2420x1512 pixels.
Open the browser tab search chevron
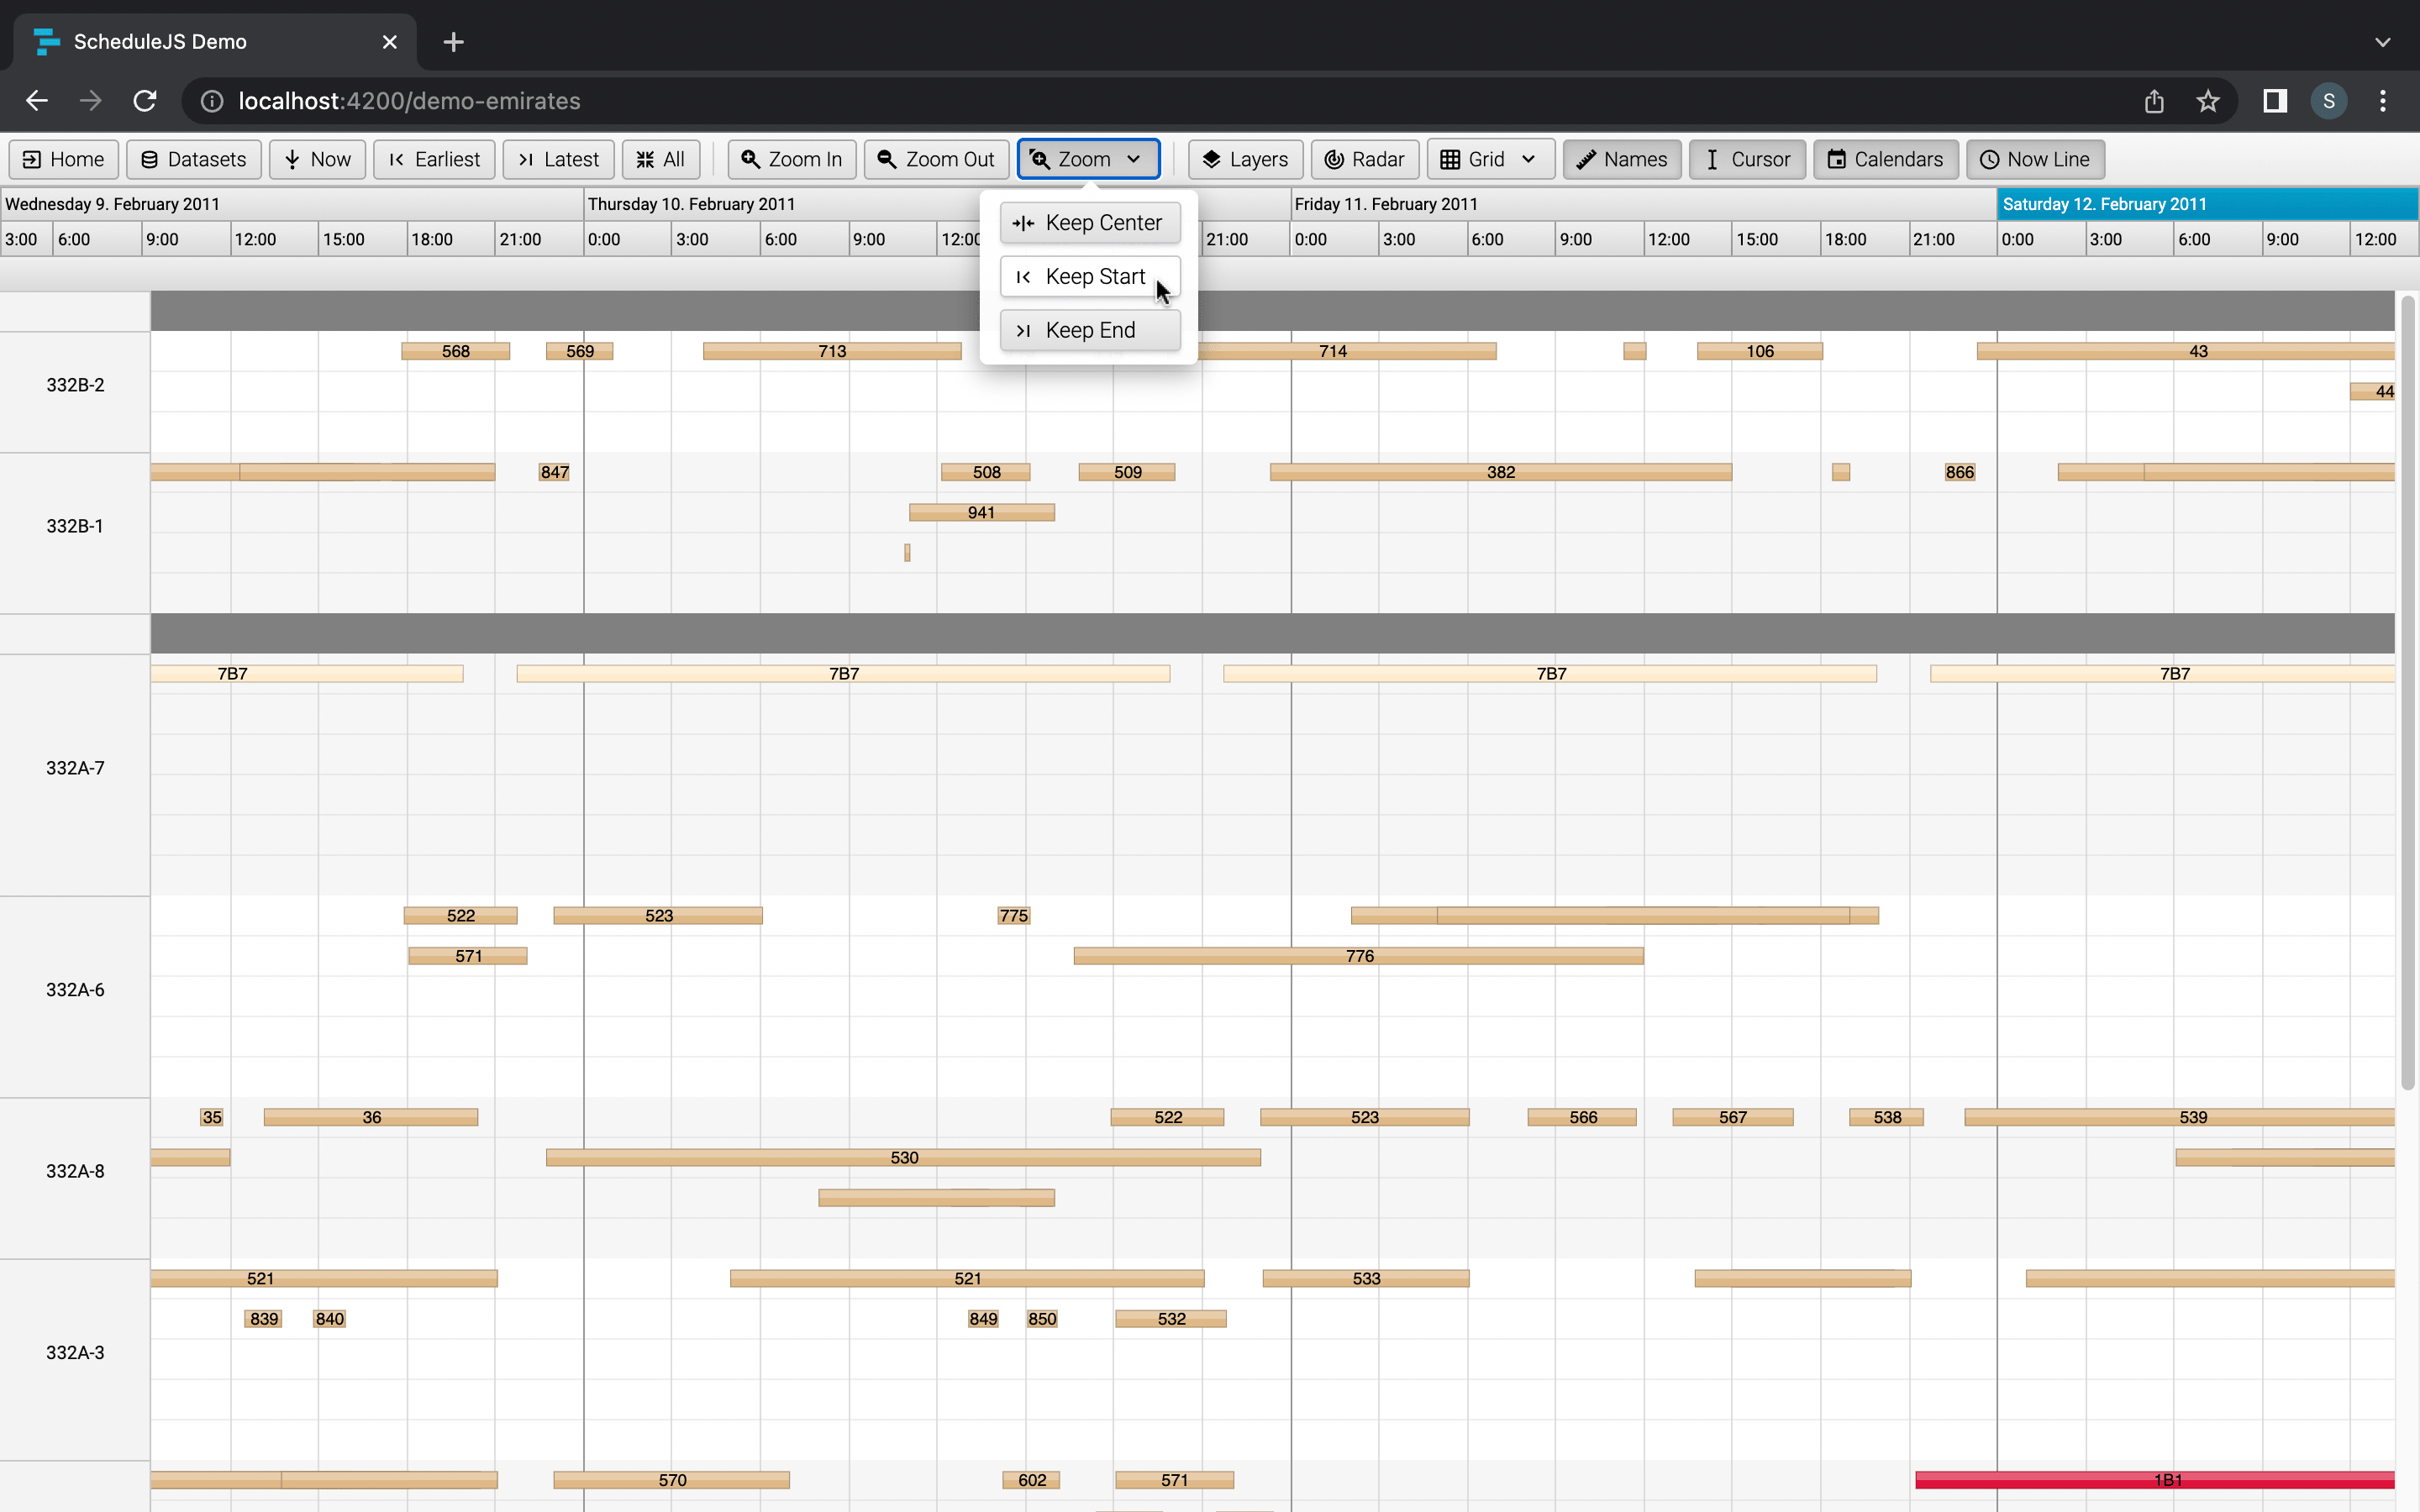[x=2383, y=41]
